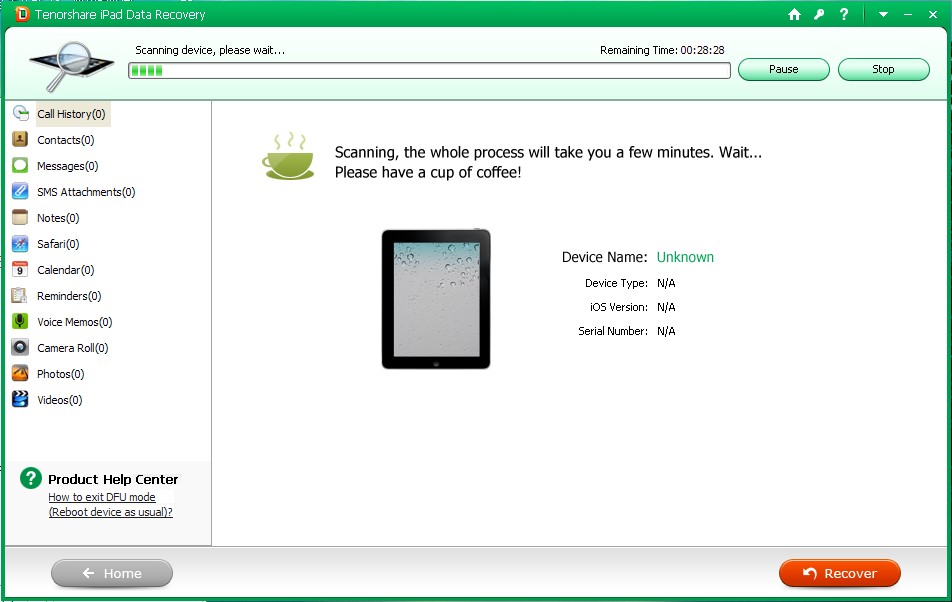Open the register key icon in the title bar
Screen dimensions: 952x602
tap(819, 15)
